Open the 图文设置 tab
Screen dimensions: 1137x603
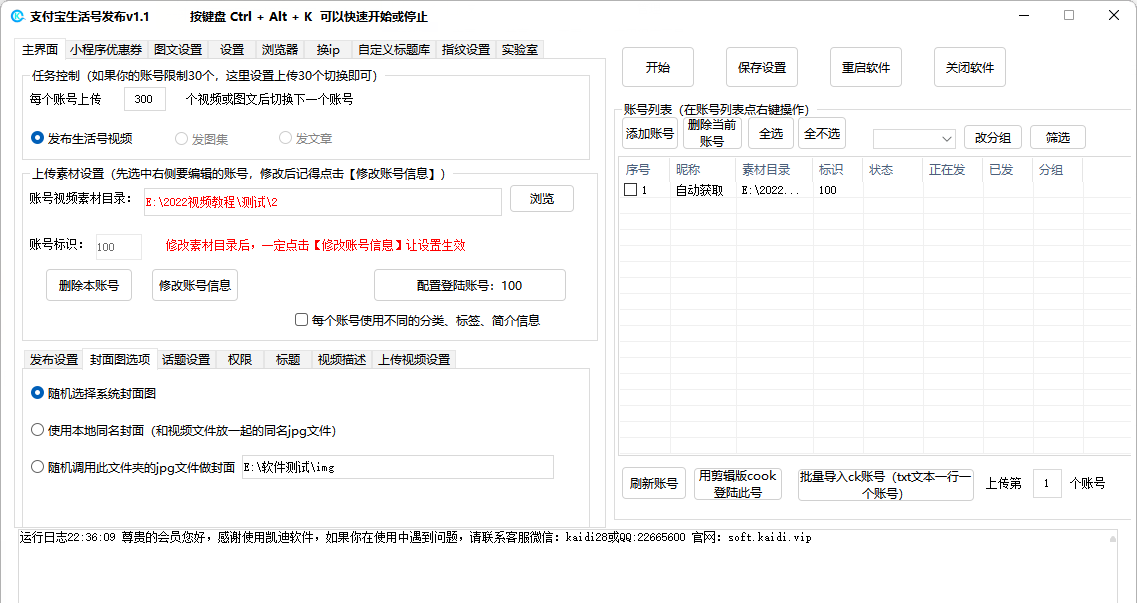coord(178,49)
